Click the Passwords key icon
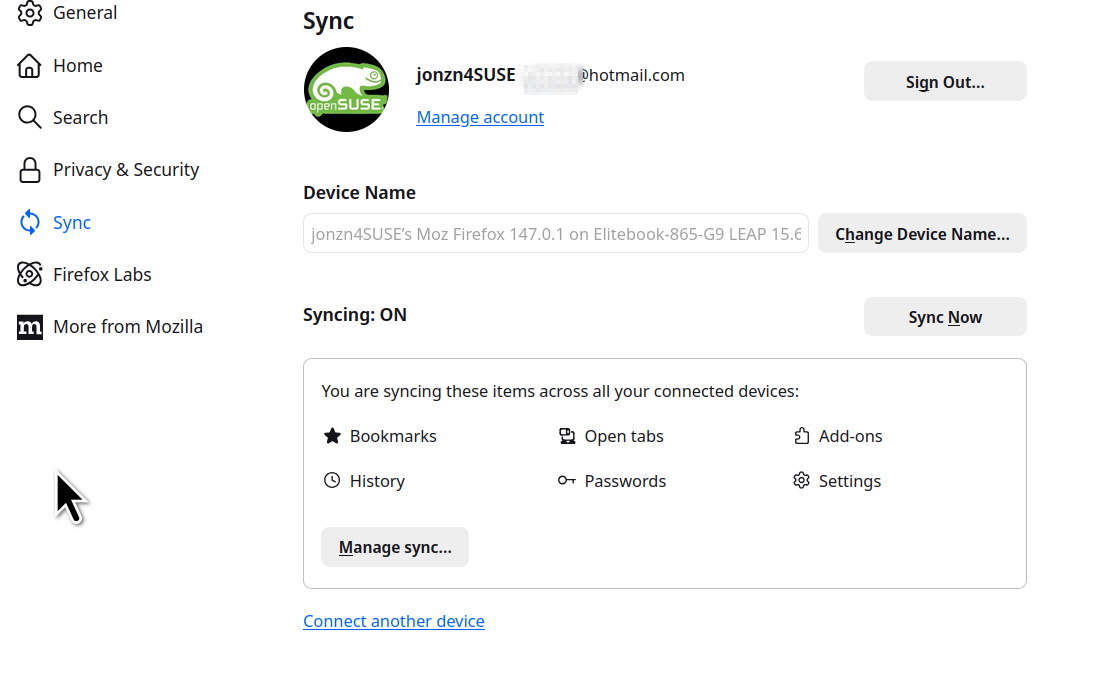Screen dimensions: 1116x690 point(567,481)
